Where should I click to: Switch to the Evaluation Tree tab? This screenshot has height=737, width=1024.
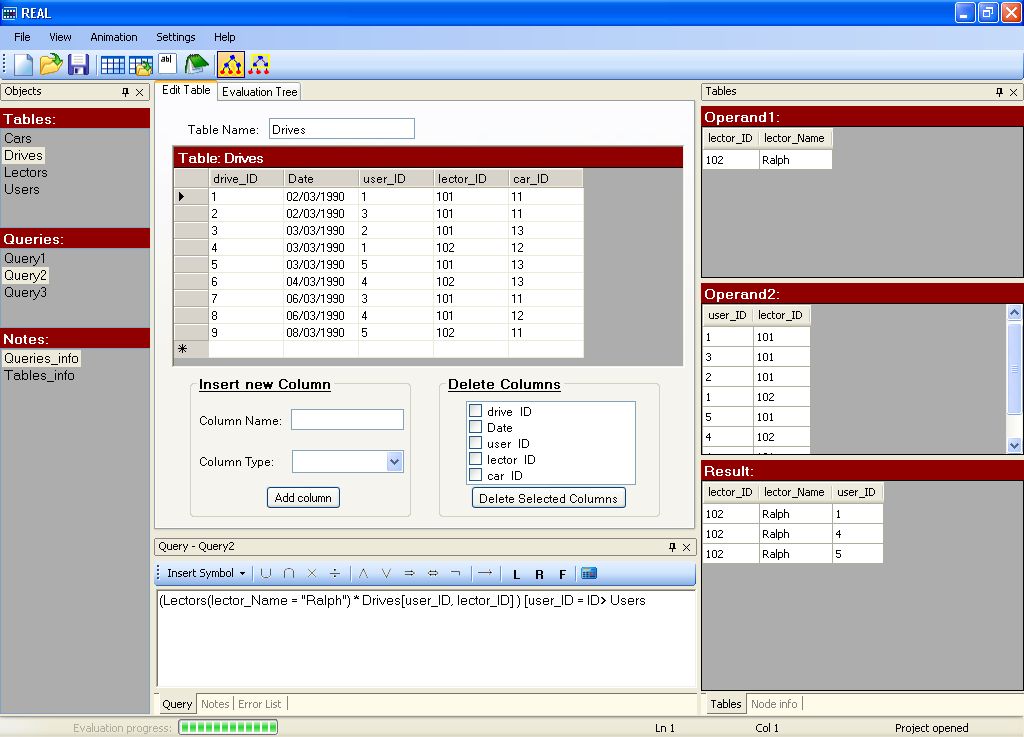click(x=259, y=92)
